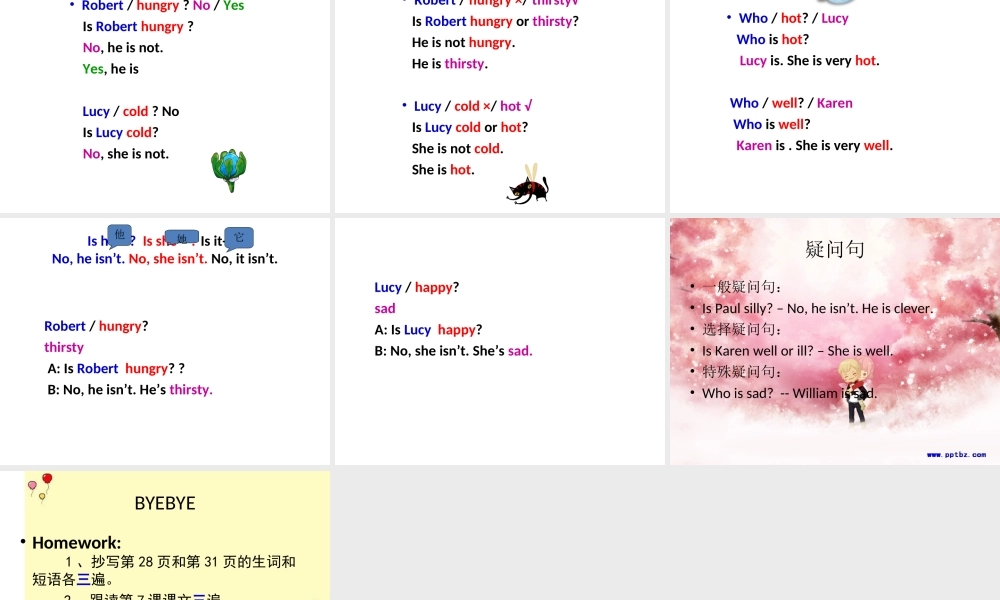
Task: Click 'Karen is . She is very well.' line
Action: pos(814,145)
